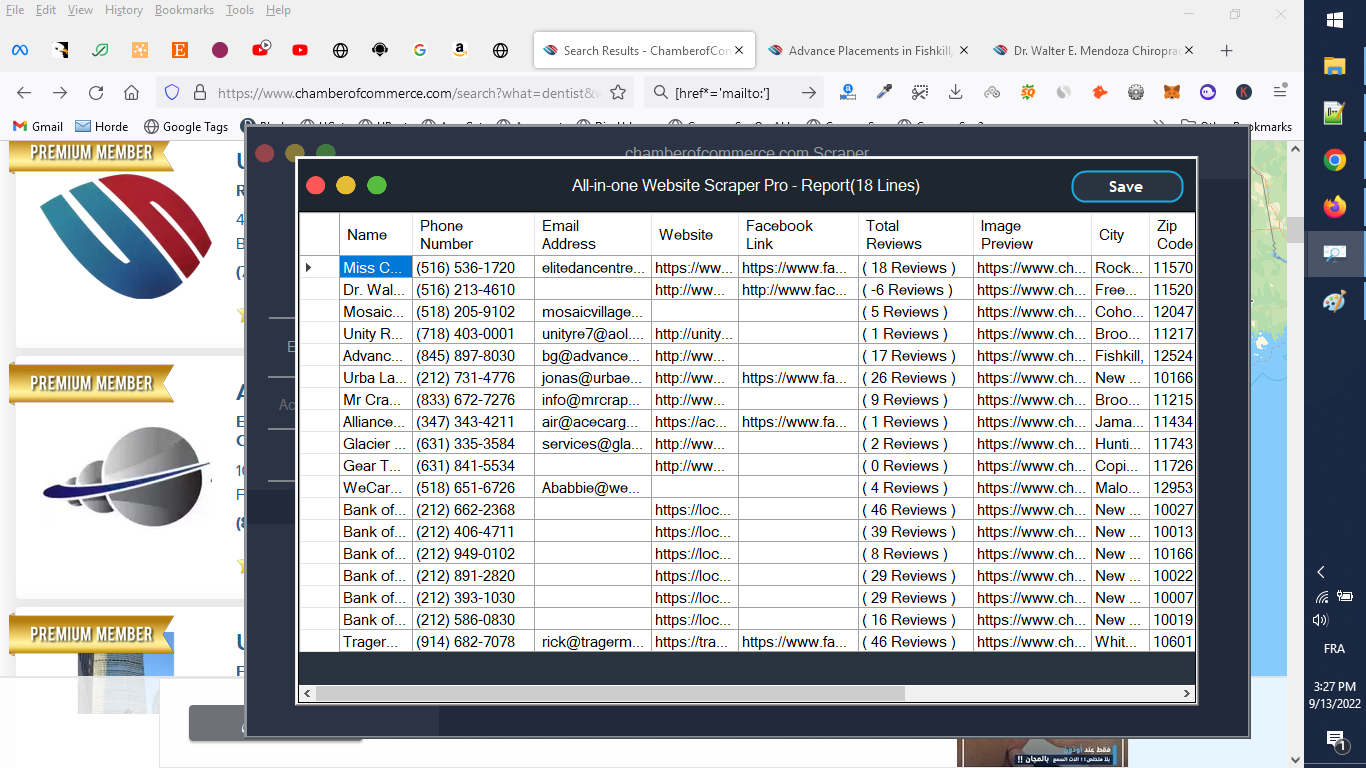Select the Trager name cell in last row
The image size is (1366, 768).
click(376, 642)
